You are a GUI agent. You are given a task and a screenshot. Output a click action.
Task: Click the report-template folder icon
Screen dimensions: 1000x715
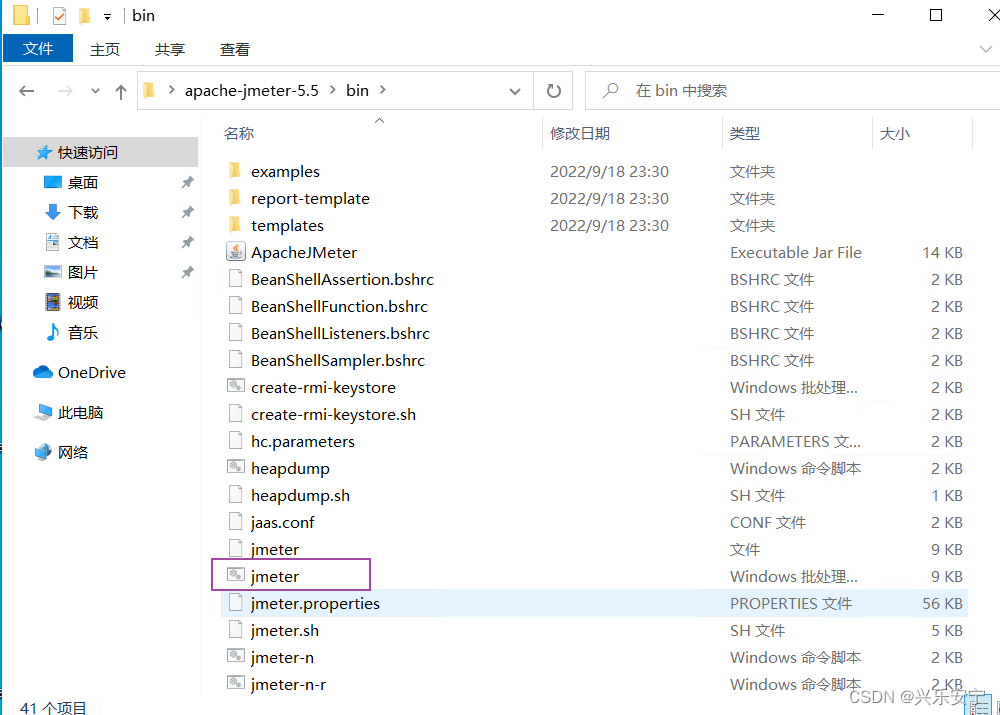(x=235, y=198)
